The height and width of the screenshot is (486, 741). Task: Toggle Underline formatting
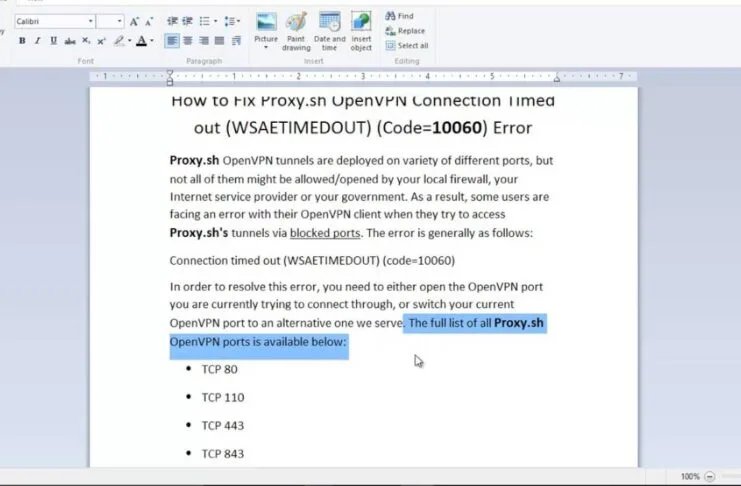[53, 41]
